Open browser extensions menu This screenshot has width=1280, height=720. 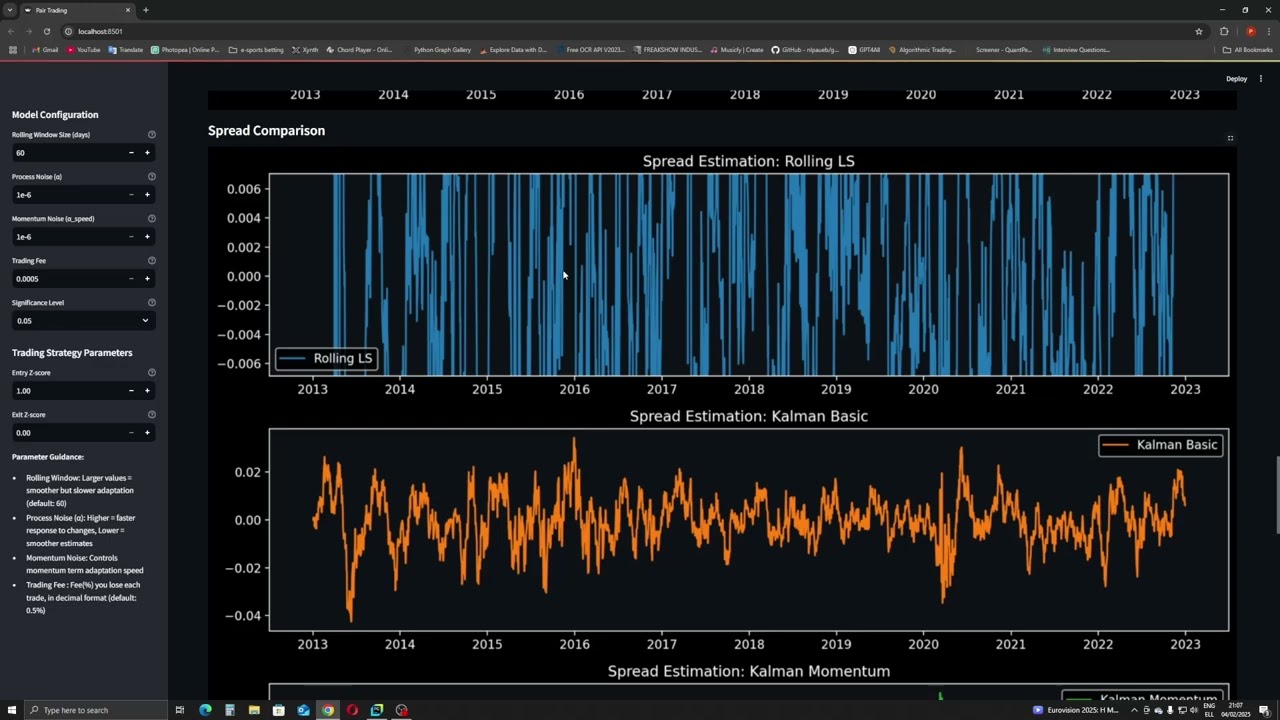(x=1224, y=31)
